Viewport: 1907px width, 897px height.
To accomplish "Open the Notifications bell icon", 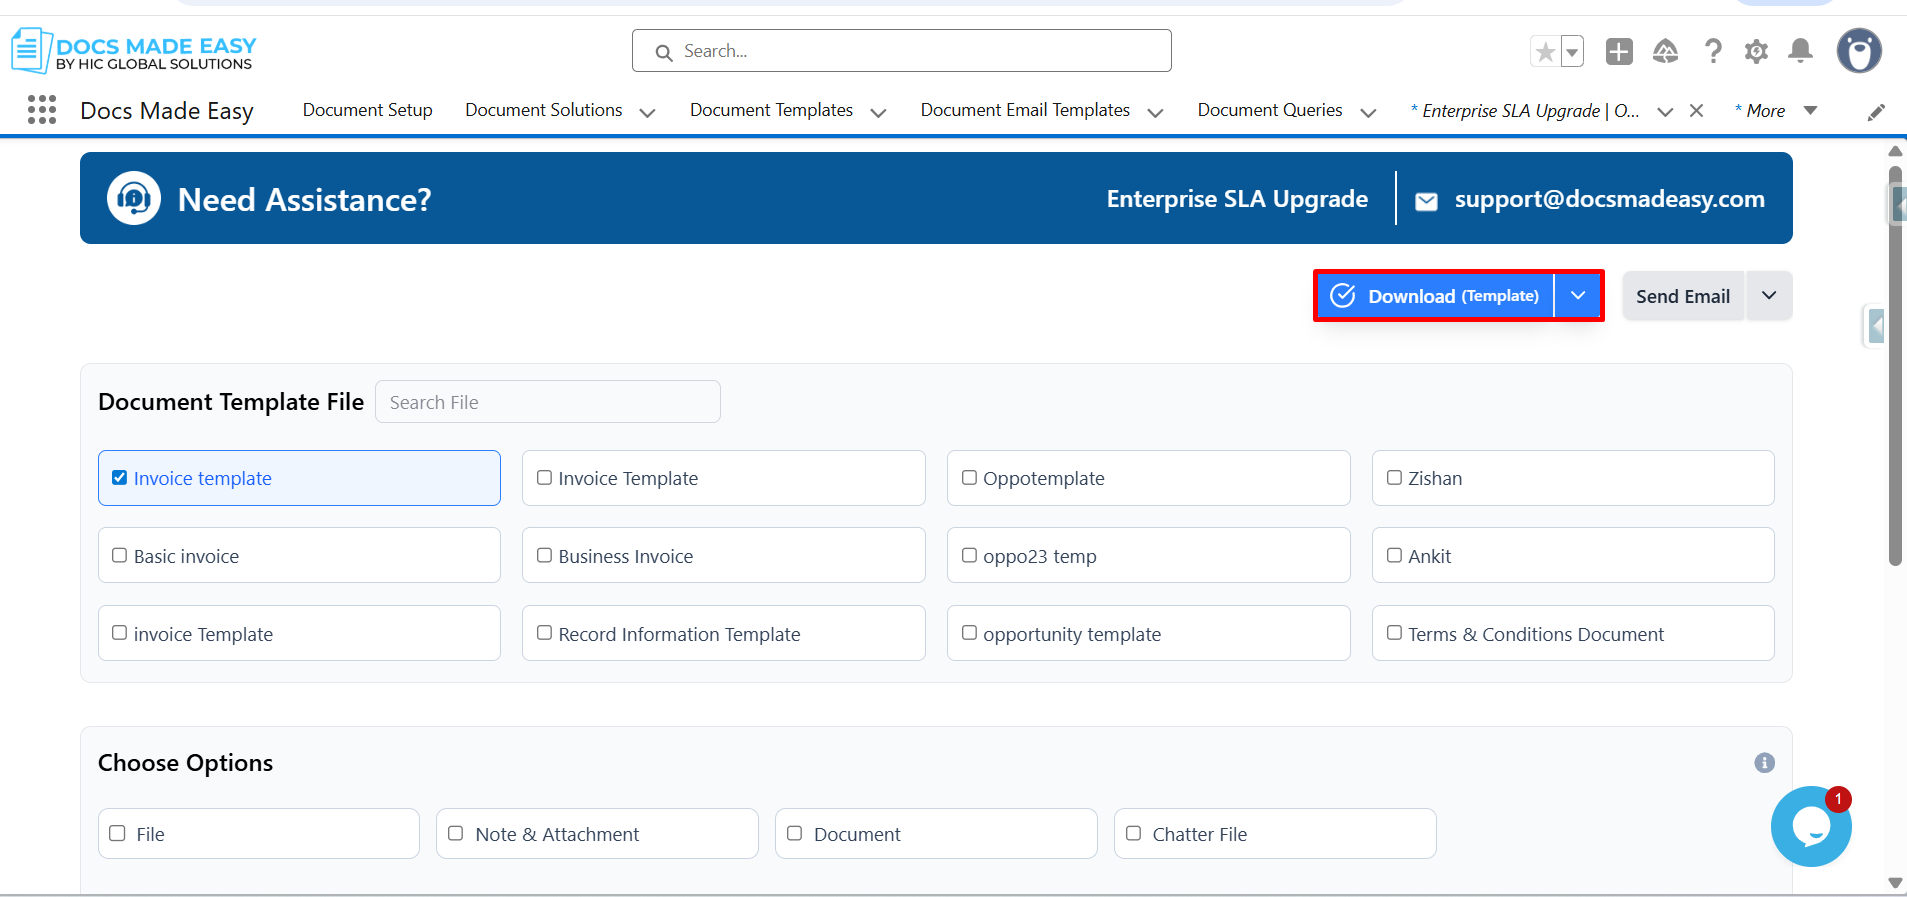I will [1800, 51].
